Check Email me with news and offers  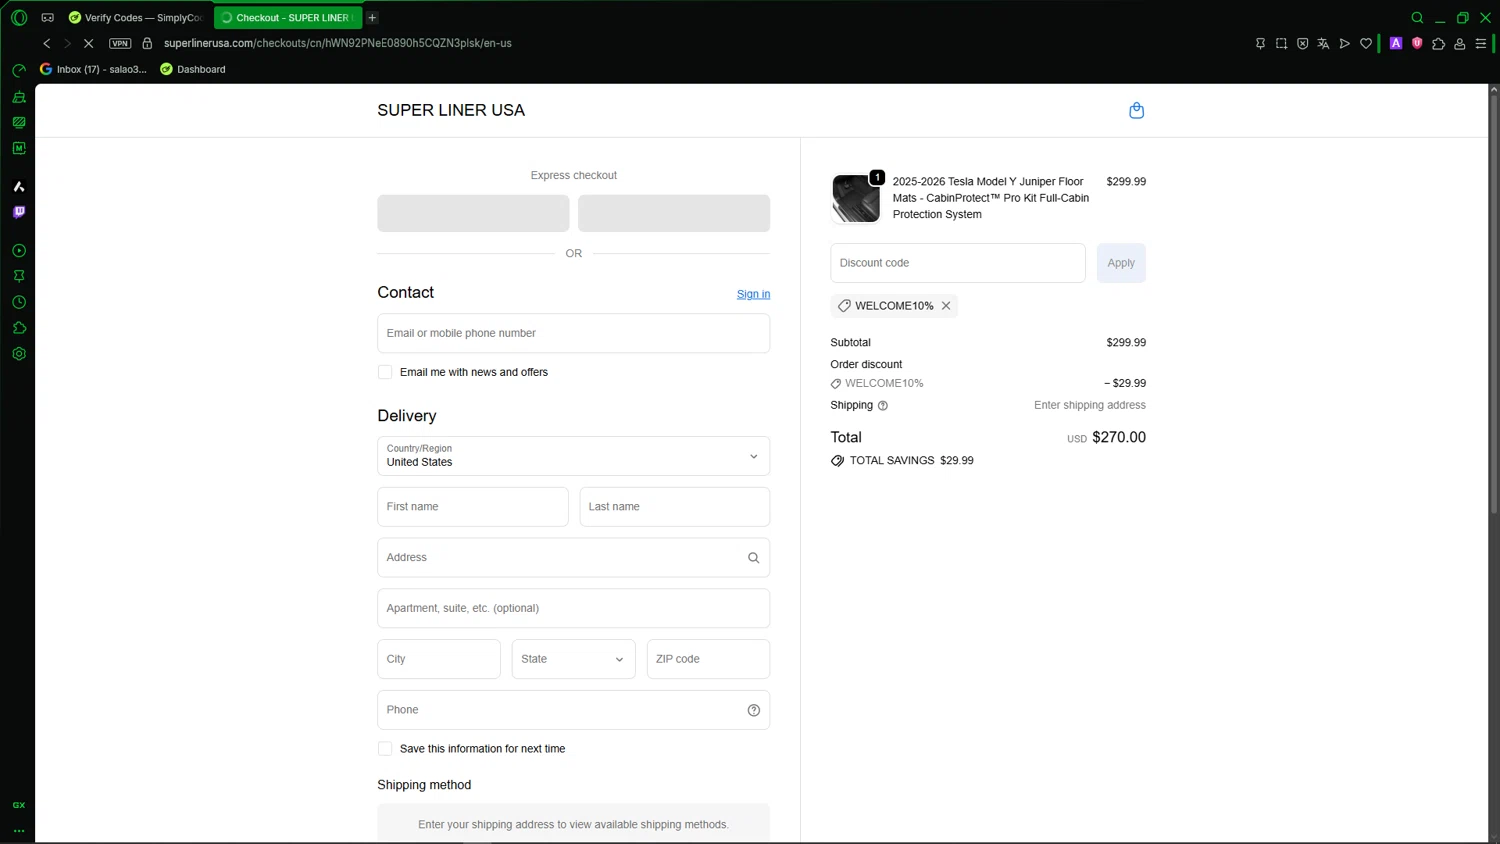385,372
